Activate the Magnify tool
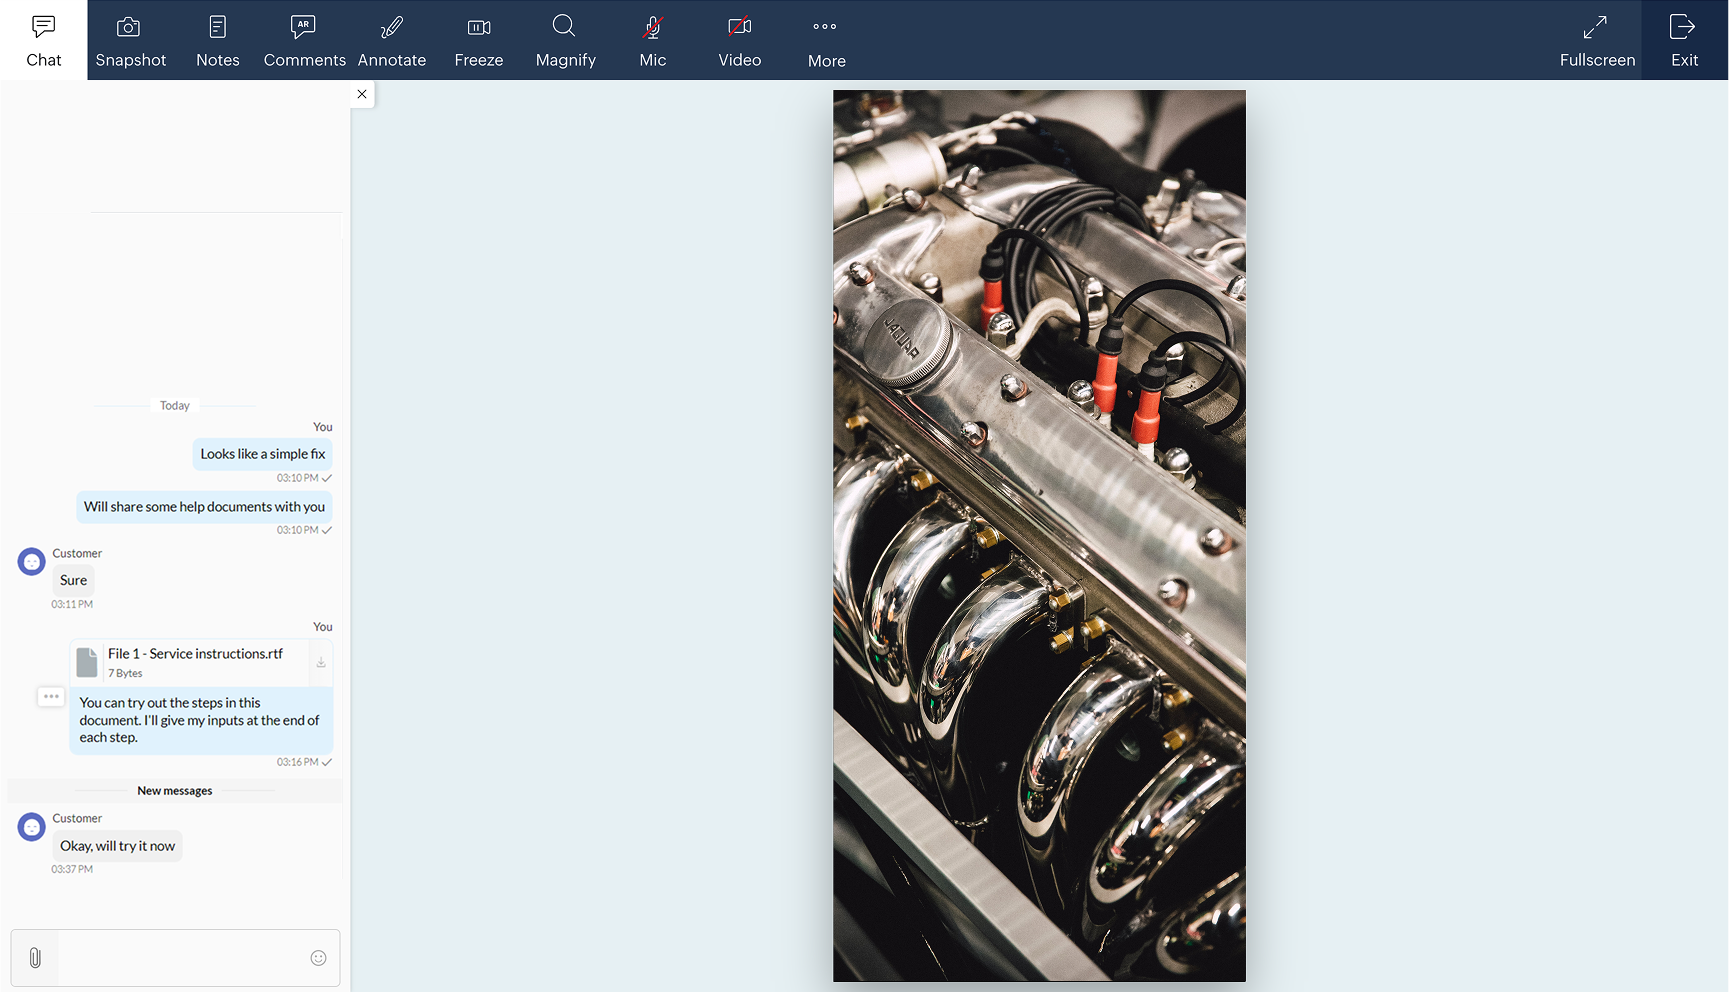This screenshot has height=992, width=1729. click(x=566, y=40)
